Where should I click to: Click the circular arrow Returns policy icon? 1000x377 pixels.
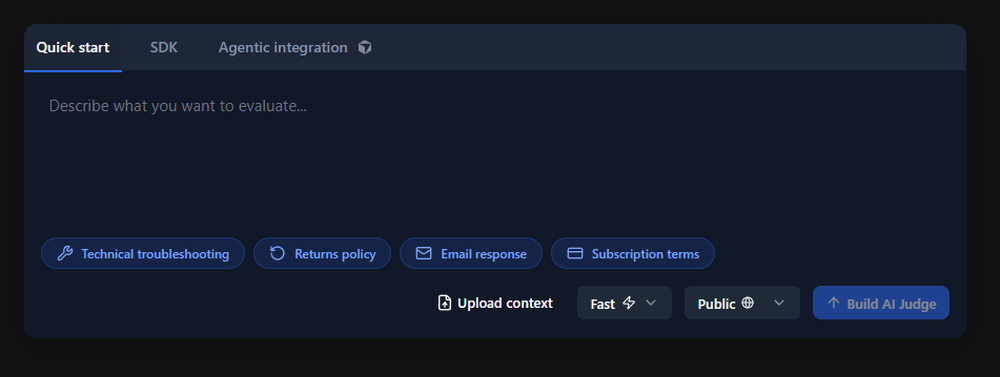click(277, 254)
